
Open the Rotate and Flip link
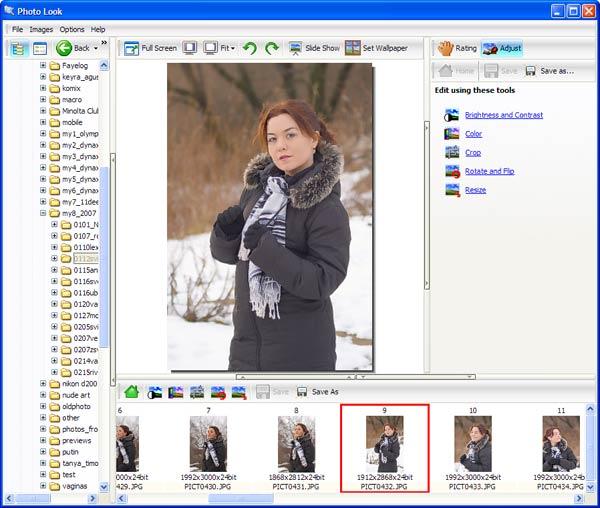pos(489,171)
